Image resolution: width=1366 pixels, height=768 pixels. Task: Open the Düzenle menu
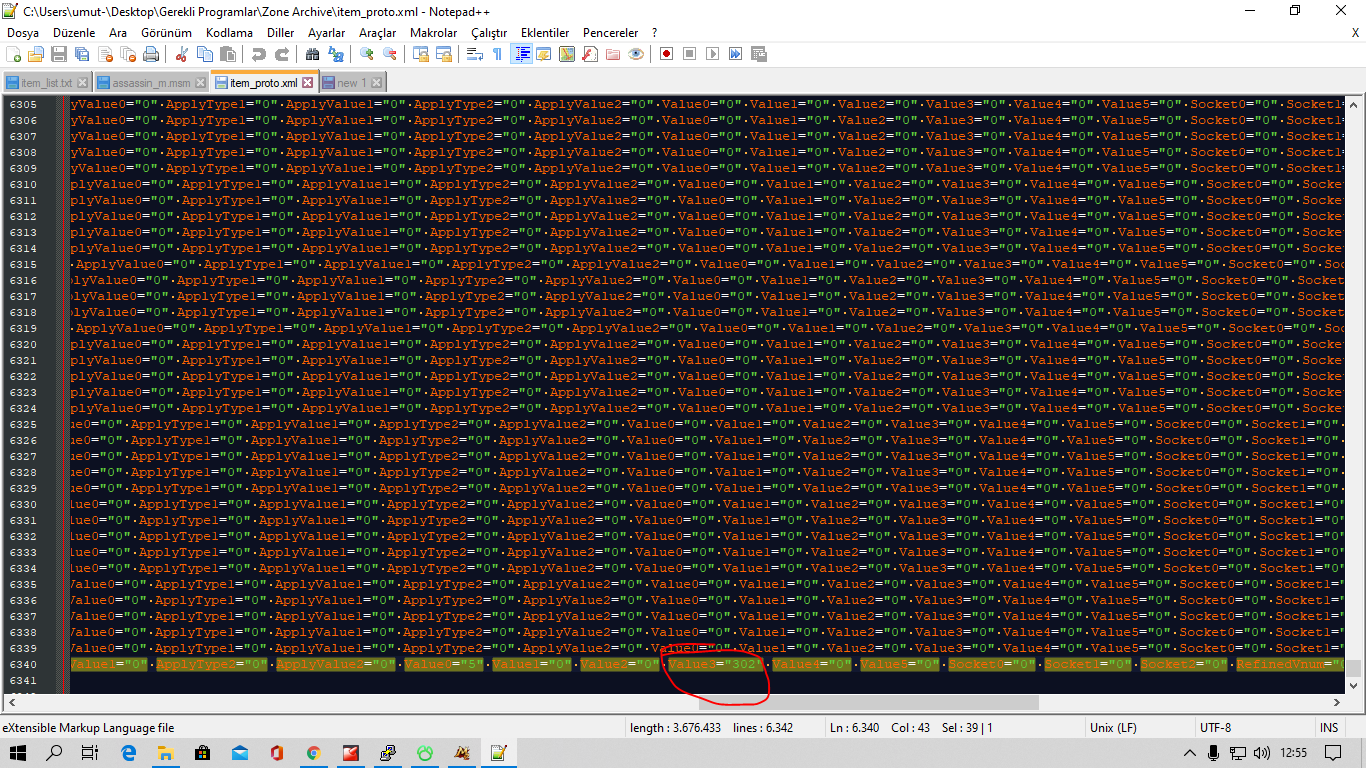pos(73,33)
